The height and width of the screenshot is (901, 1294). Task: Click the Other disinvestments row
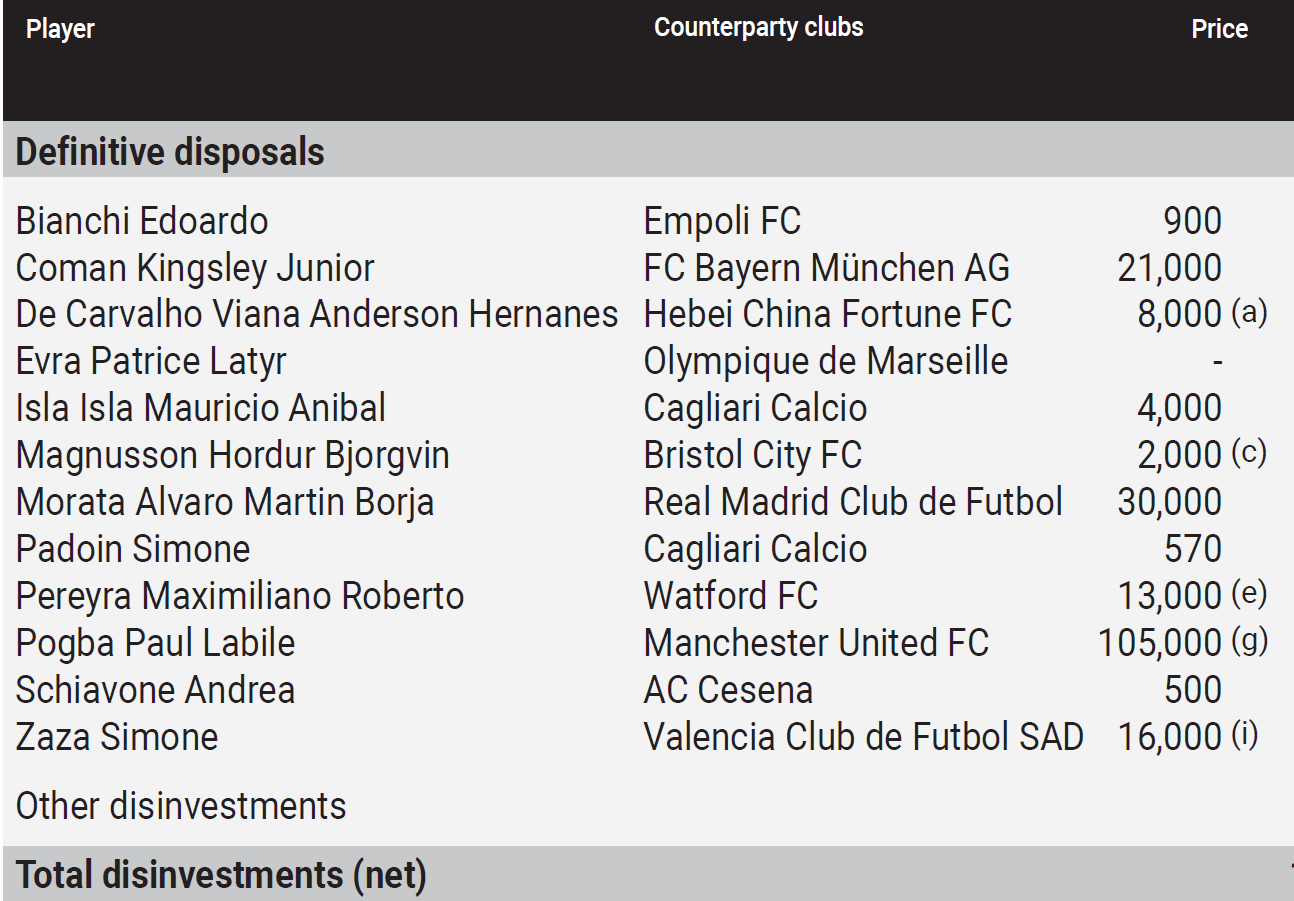point(647,806)
